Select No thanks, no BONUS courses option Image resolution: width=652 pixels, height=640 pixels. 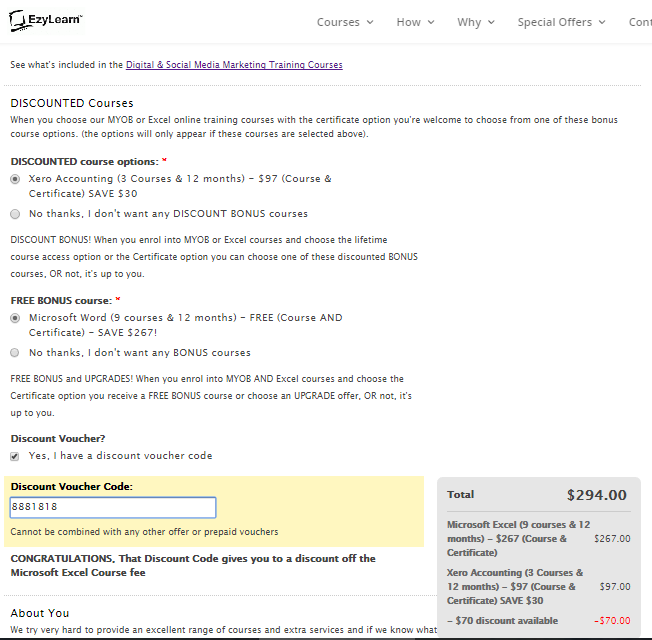[x=15, y=353]
